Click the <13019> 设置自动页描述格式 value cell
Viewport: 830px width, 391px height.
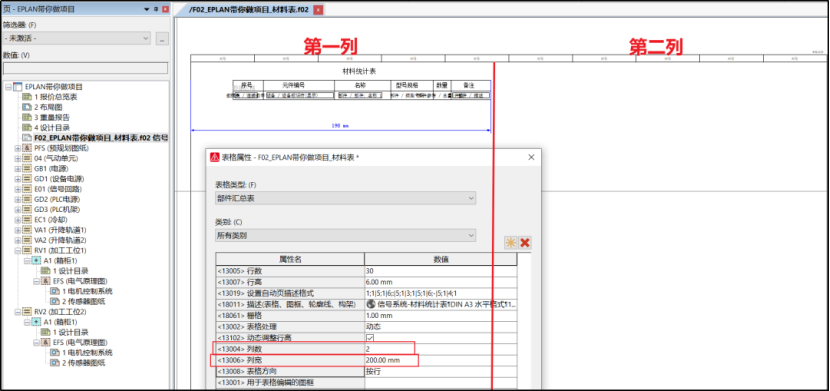[440, 293]
